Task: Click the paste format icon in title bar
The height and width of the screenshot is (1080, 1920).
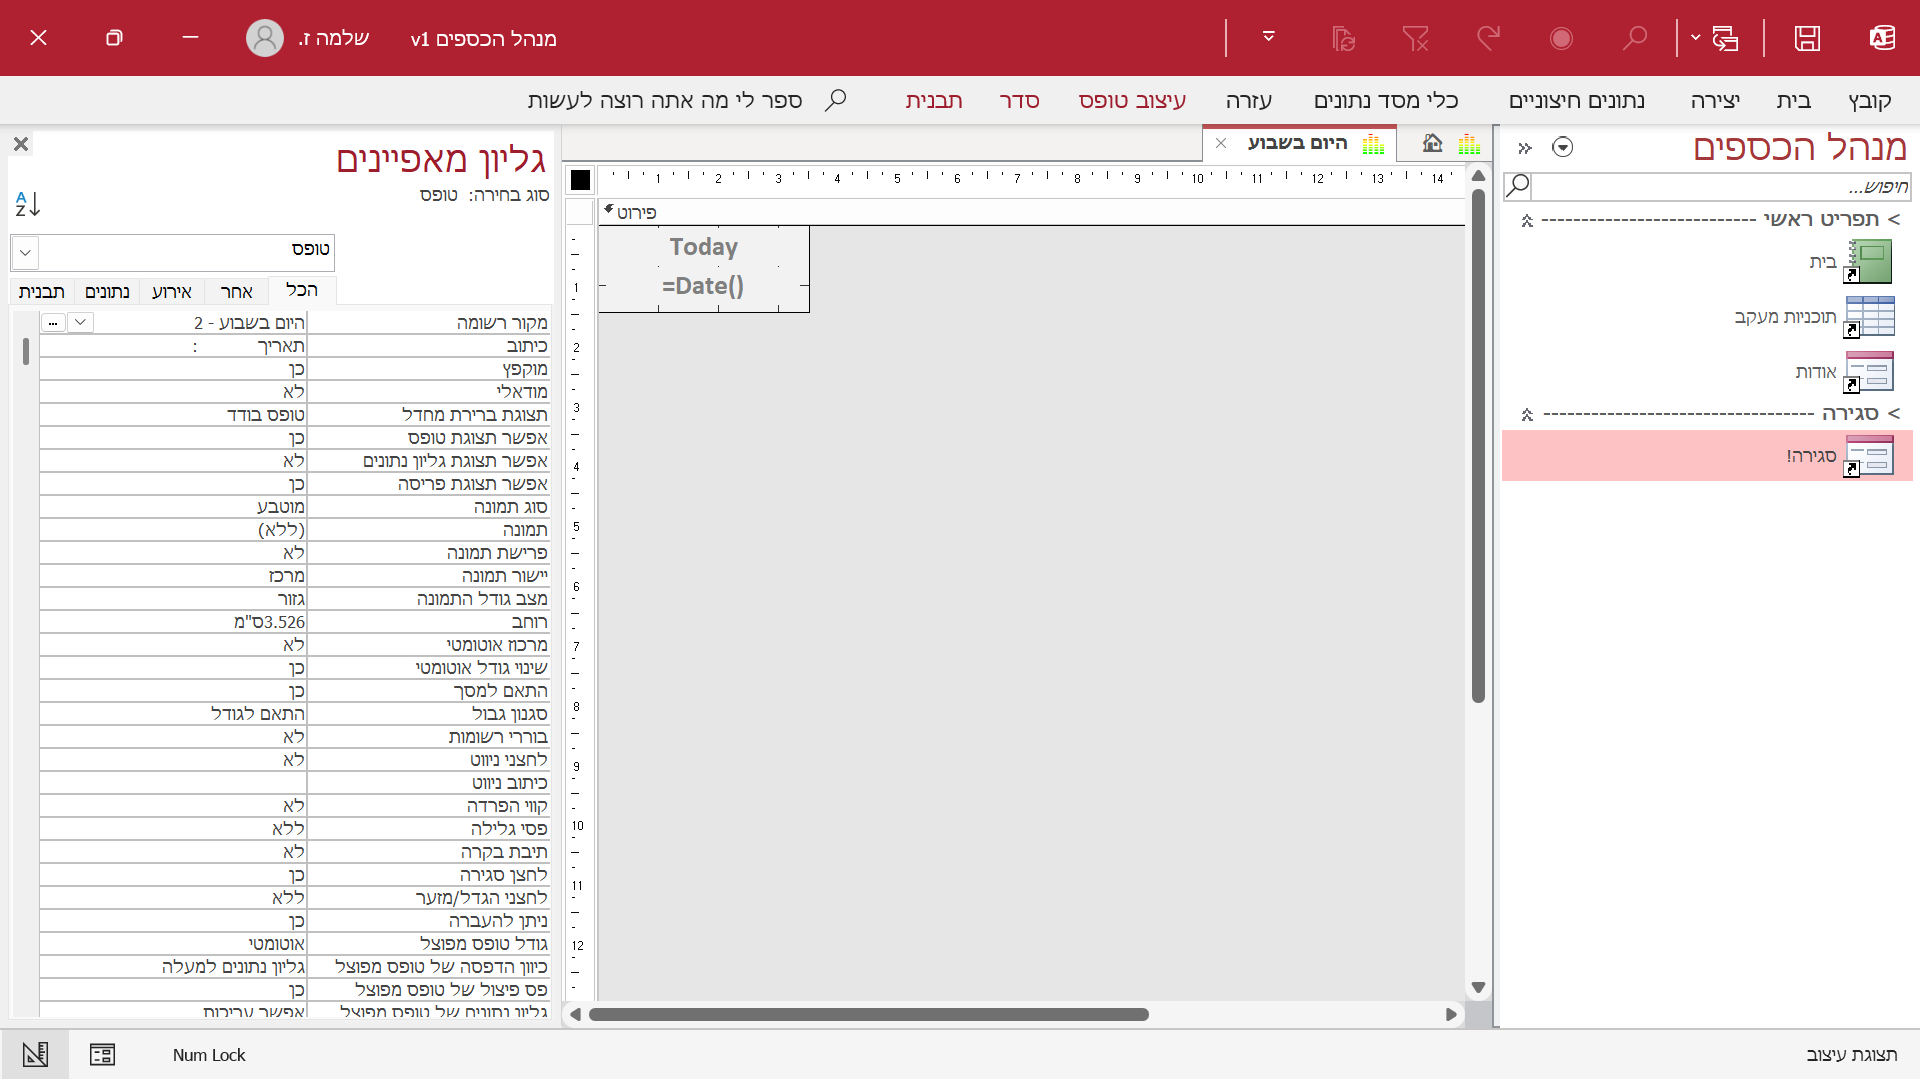Action: pos(1343,38)
